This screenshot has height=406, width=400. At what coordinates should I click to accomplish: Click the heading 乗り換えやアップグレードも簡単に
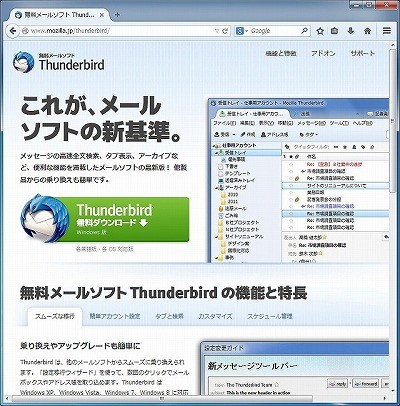(80, 346)
